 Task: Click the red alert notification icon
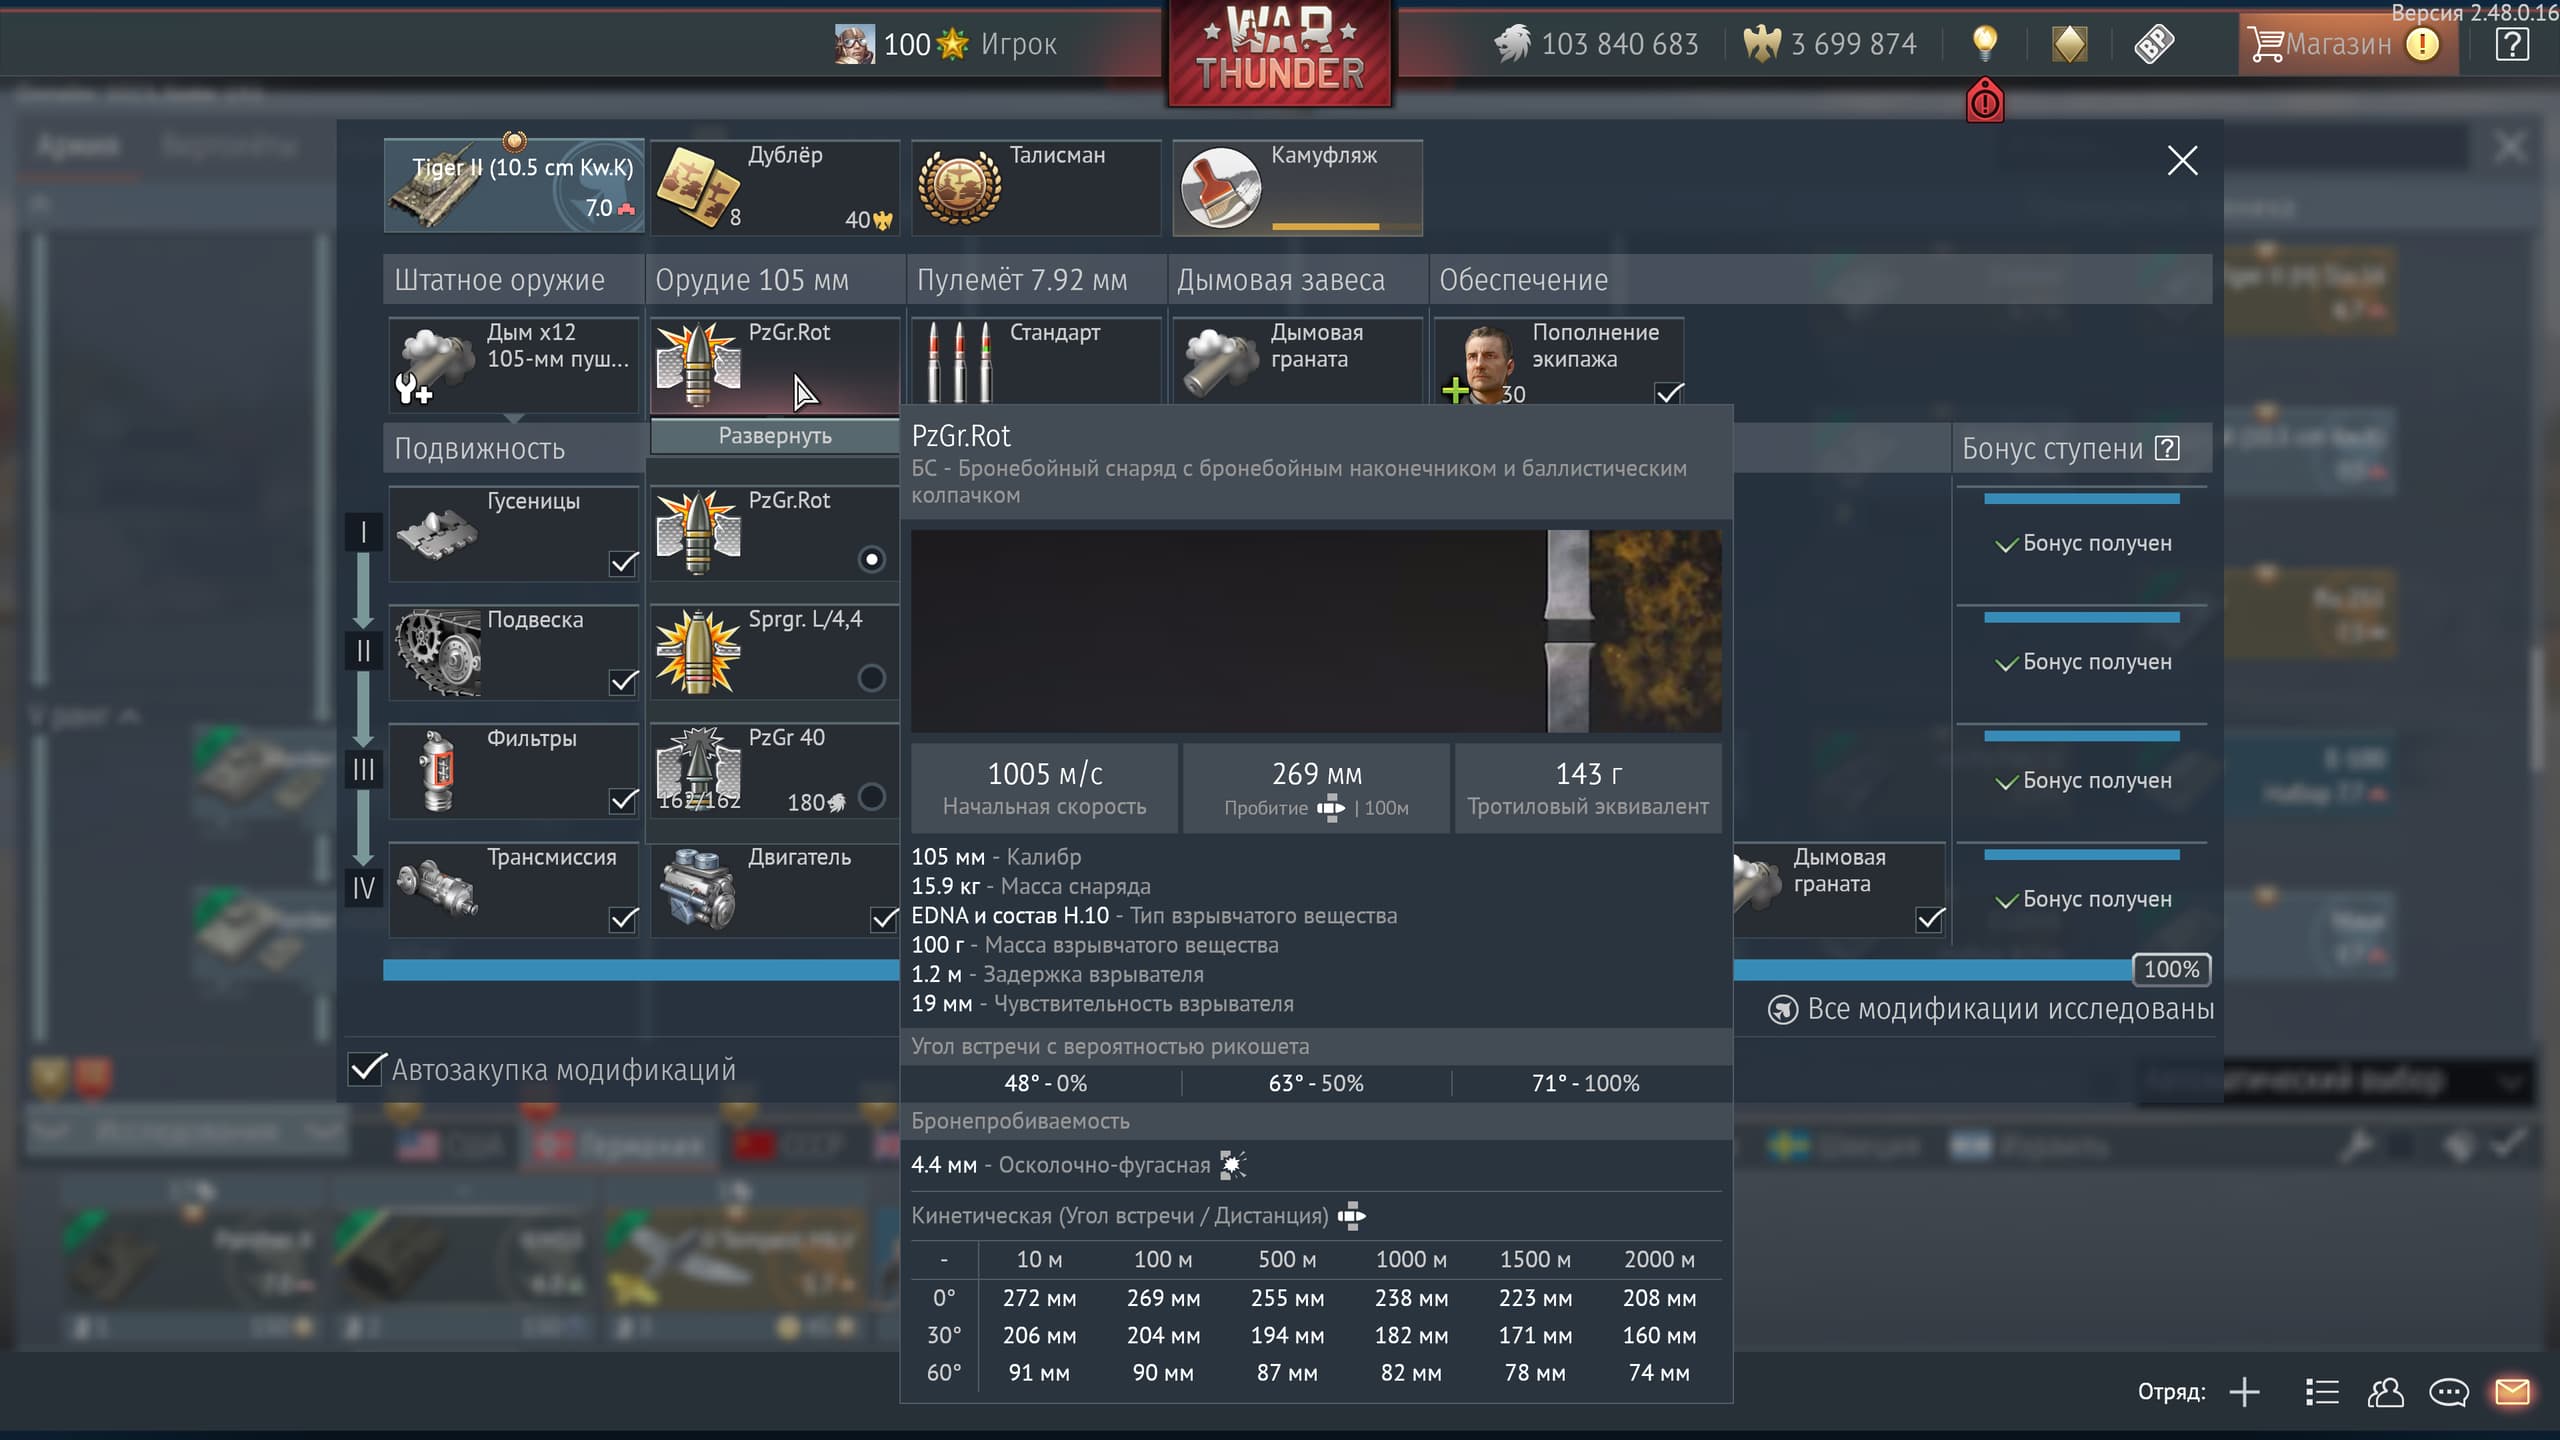tap(1985, 101)
